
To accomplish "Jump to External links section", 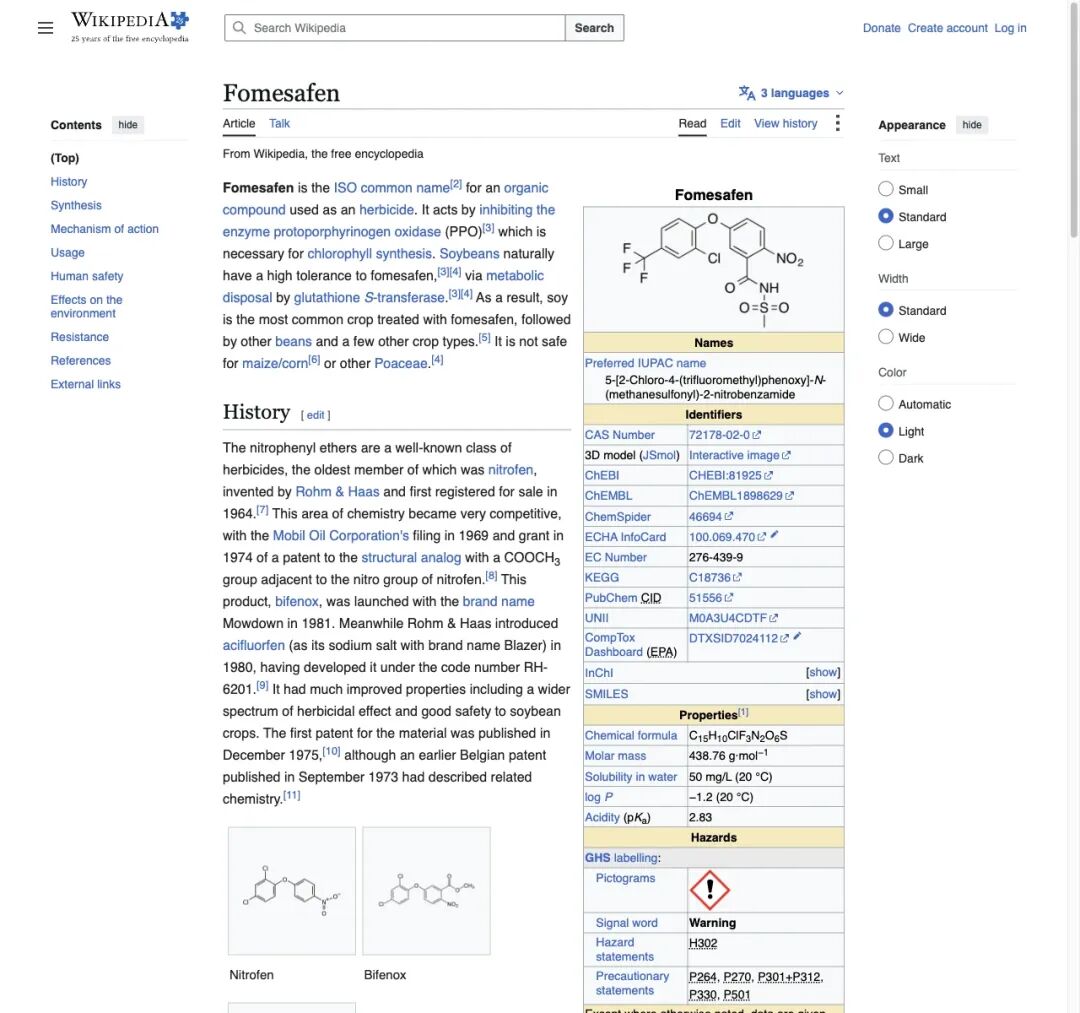I will click(x=85, y=384).
